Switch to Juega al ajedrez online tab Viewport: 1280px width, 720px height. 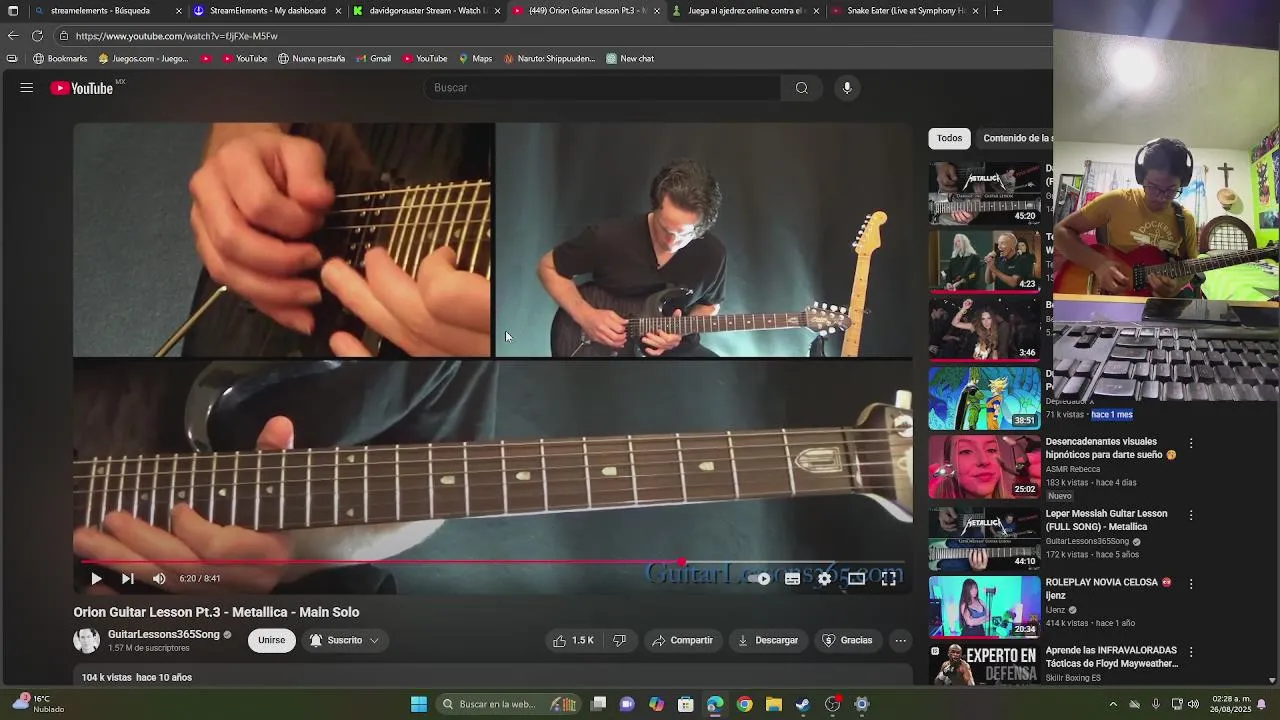tap(744, 11)
